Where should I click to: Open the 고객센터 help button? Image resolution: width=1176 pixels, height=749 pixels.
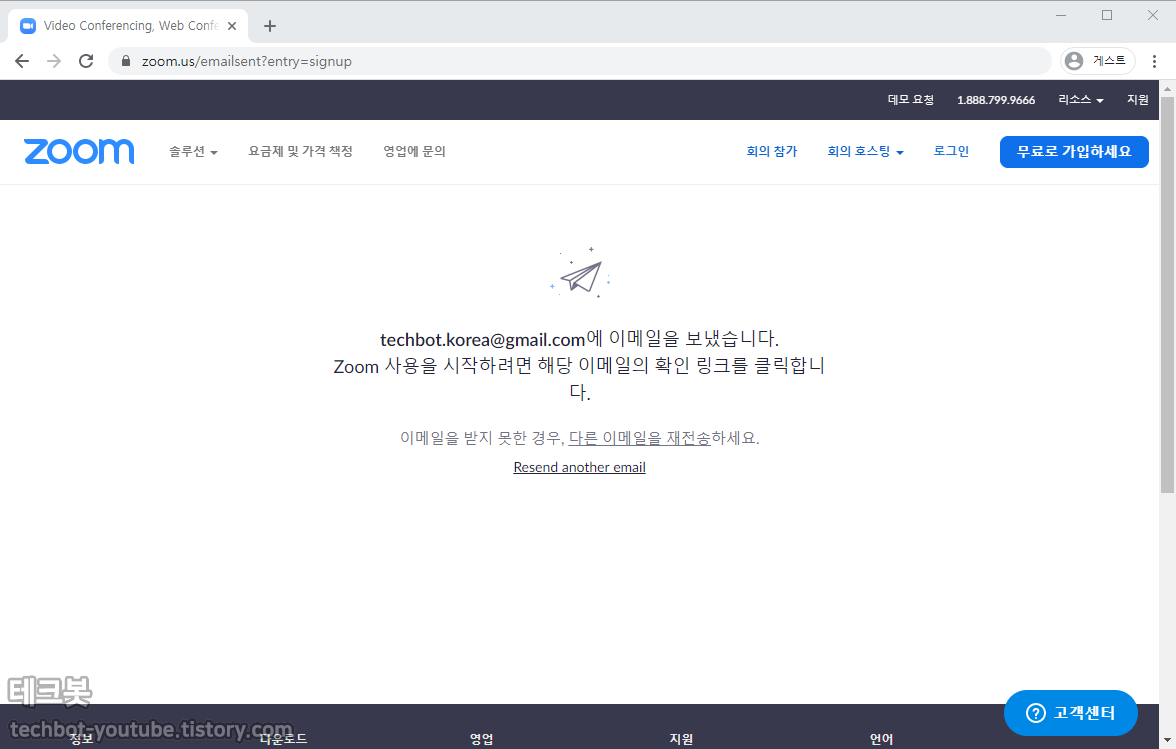pos(1070,712)
